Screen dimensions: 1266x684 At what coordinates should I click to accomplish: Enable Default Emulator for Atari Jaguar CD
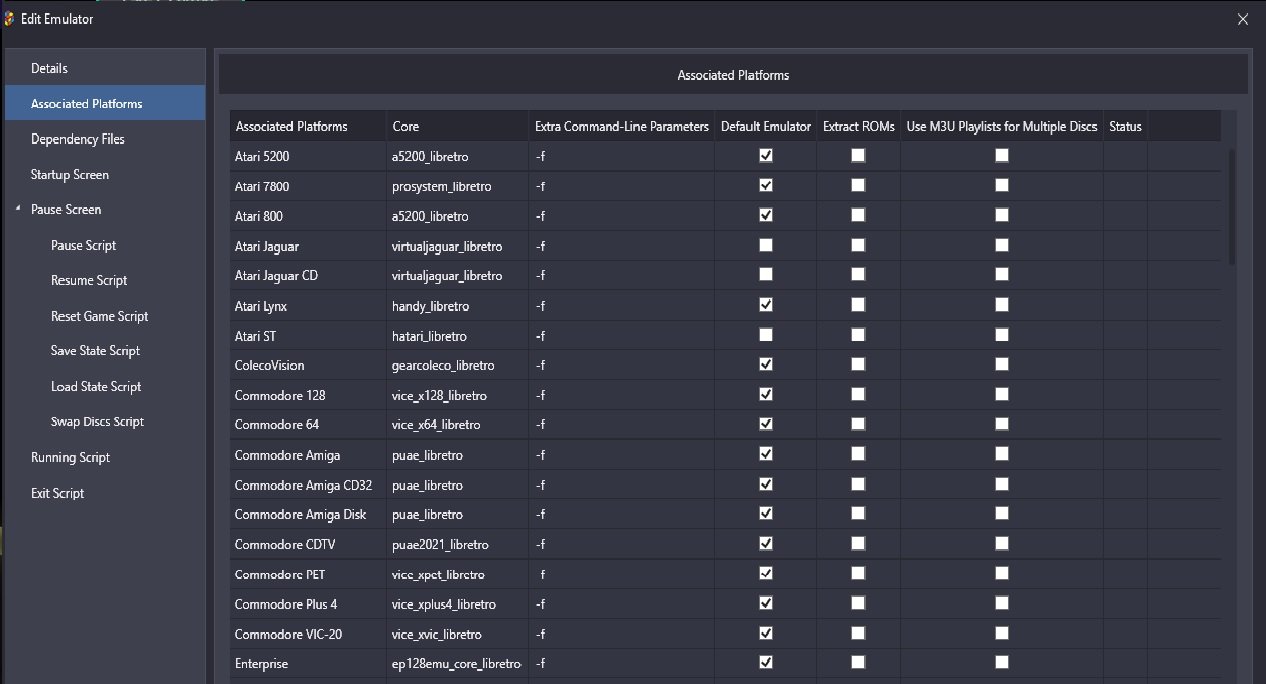click(766, 274)
